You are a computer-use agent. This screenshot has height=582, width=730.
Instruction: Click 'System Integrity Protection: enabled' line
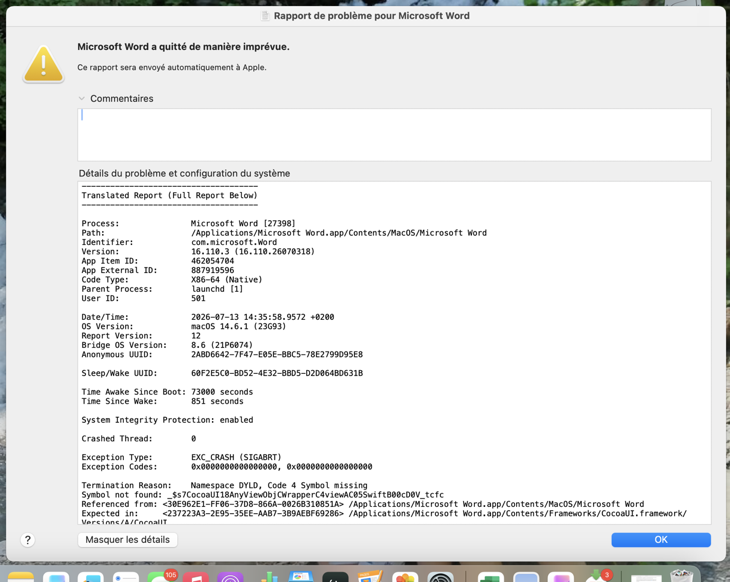(x=168, y=420)
